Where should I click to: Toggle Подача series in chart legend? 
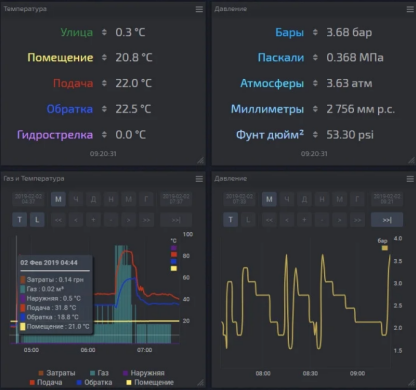pyautogui.click(x=46, y=382)
